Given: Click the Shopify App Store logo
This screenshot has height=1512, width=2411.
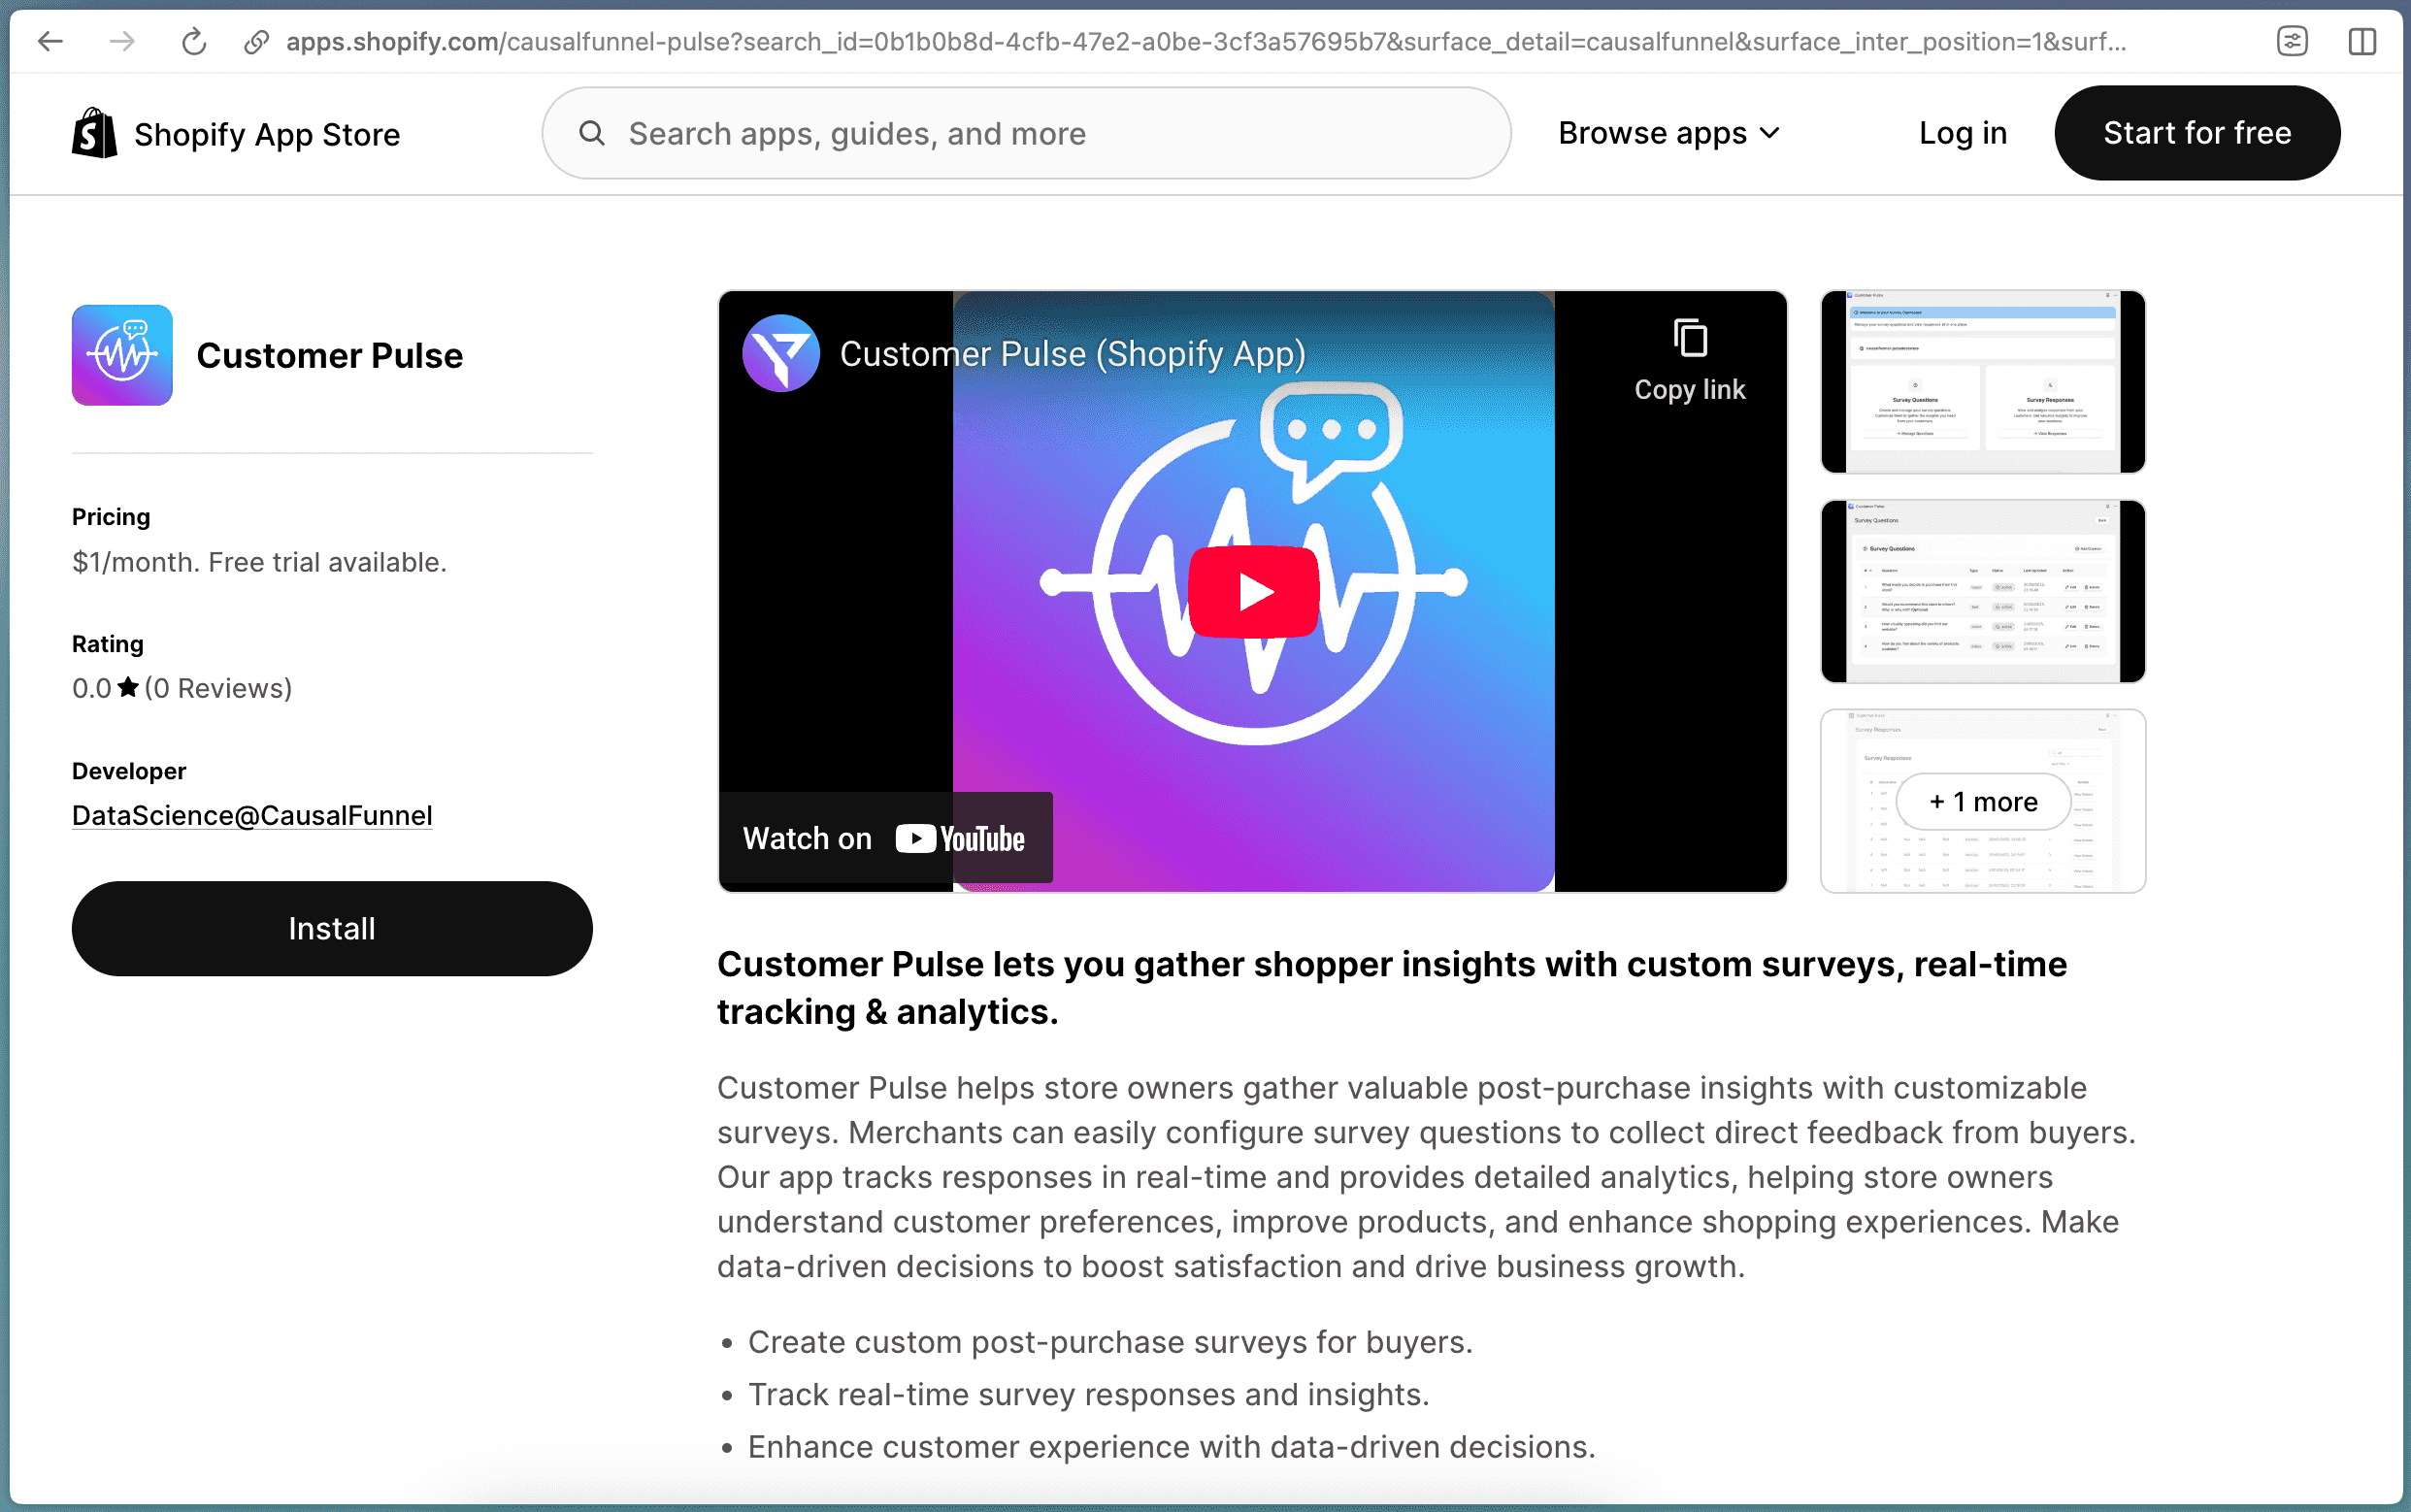Looking at the screenshot, I should click(x=236, y=133).
